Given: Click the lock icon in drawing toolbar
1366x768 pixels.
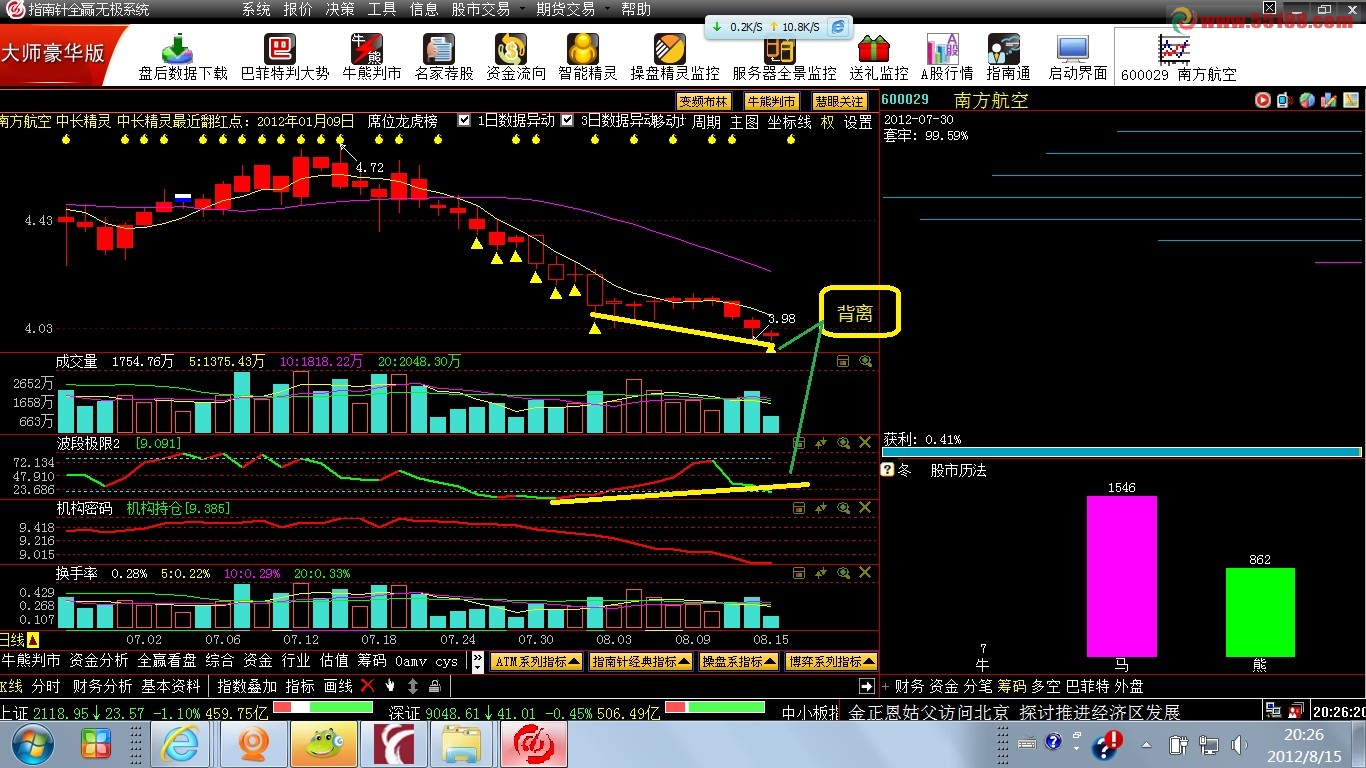Looking at the screenshot, I should coord(435,686).
